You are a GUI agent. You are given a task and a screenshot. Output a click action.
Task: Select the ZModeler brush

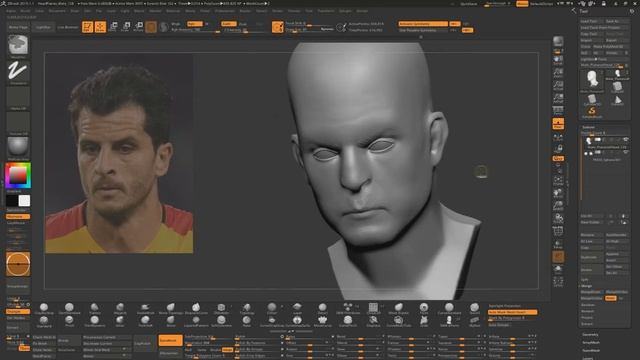[221, 309]
